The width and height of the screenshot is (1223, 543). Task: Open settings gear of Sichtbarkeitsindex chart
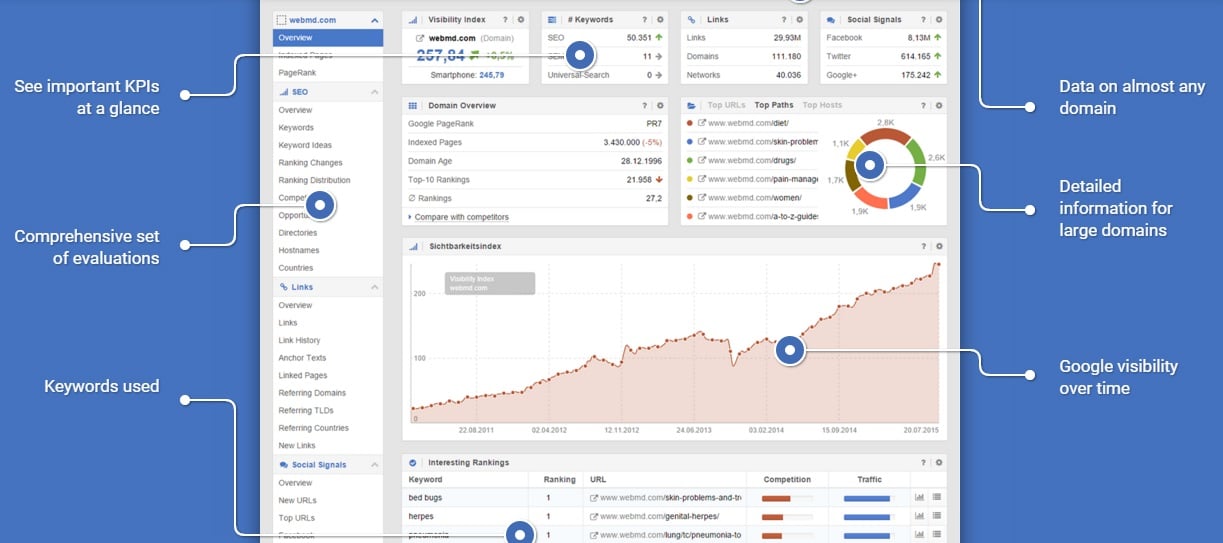(x=939, y=246)
